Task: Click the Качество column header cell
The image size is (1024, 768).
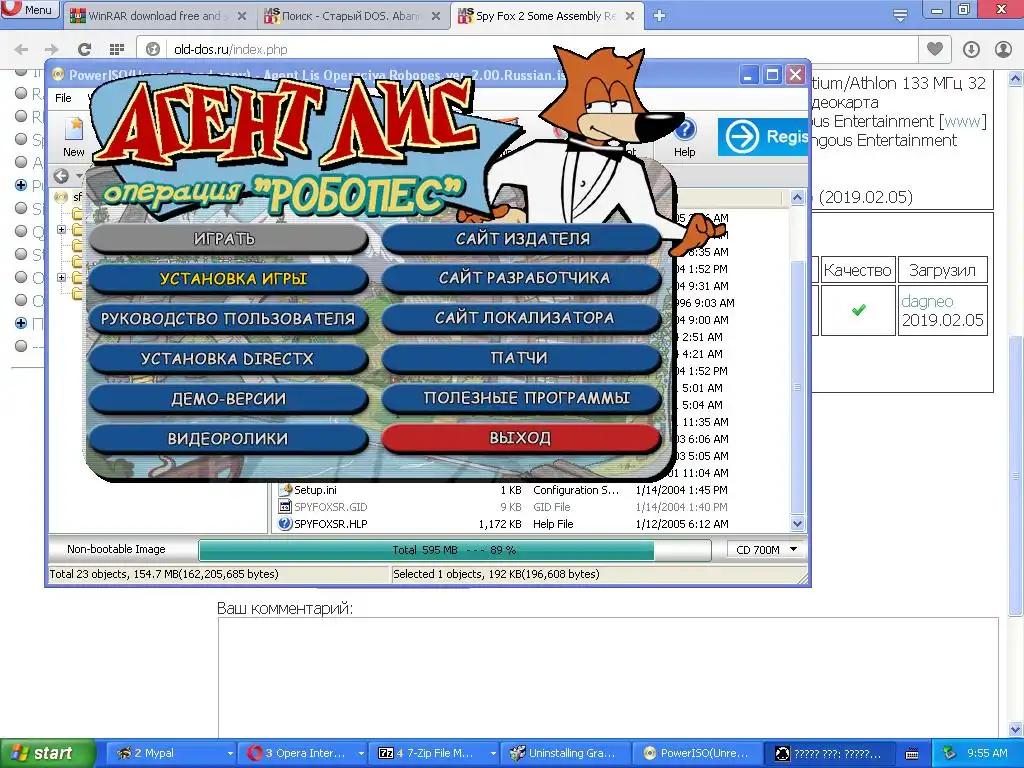Action: pos(857,270)
